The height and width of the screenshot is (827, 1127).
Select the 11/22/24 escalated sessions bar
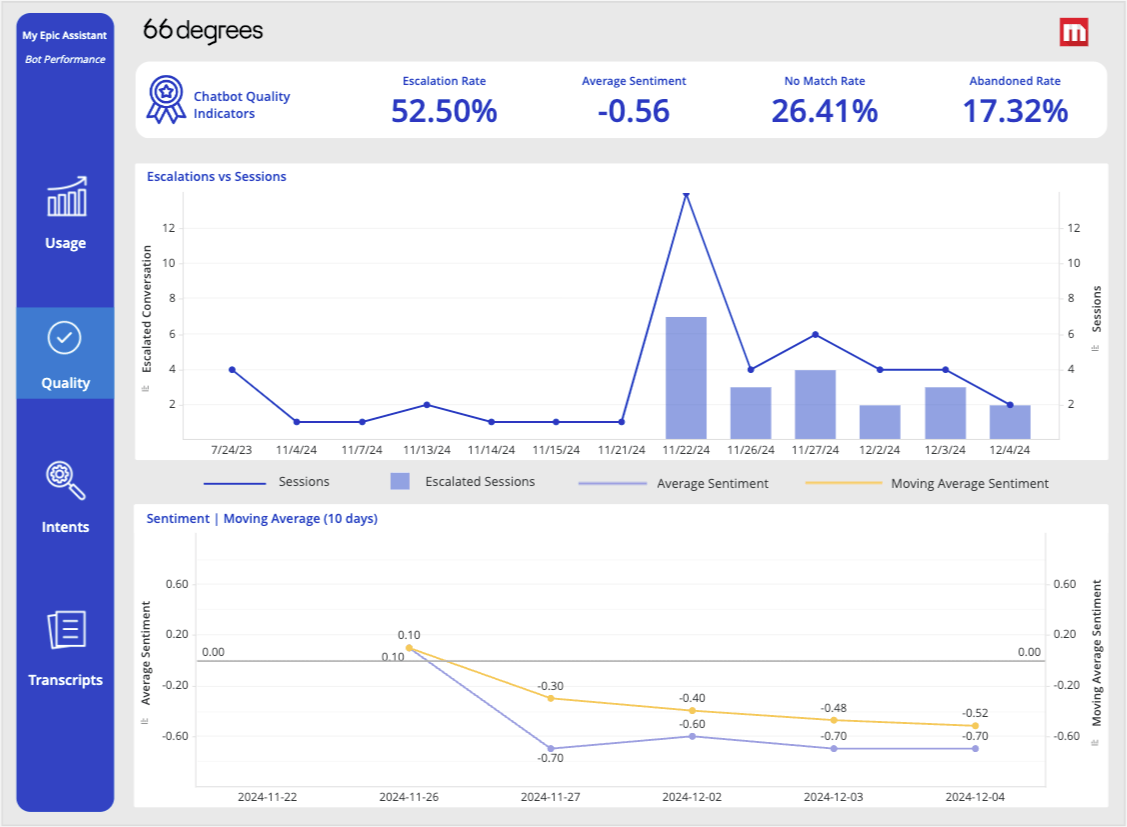click(x=686, y=378)
